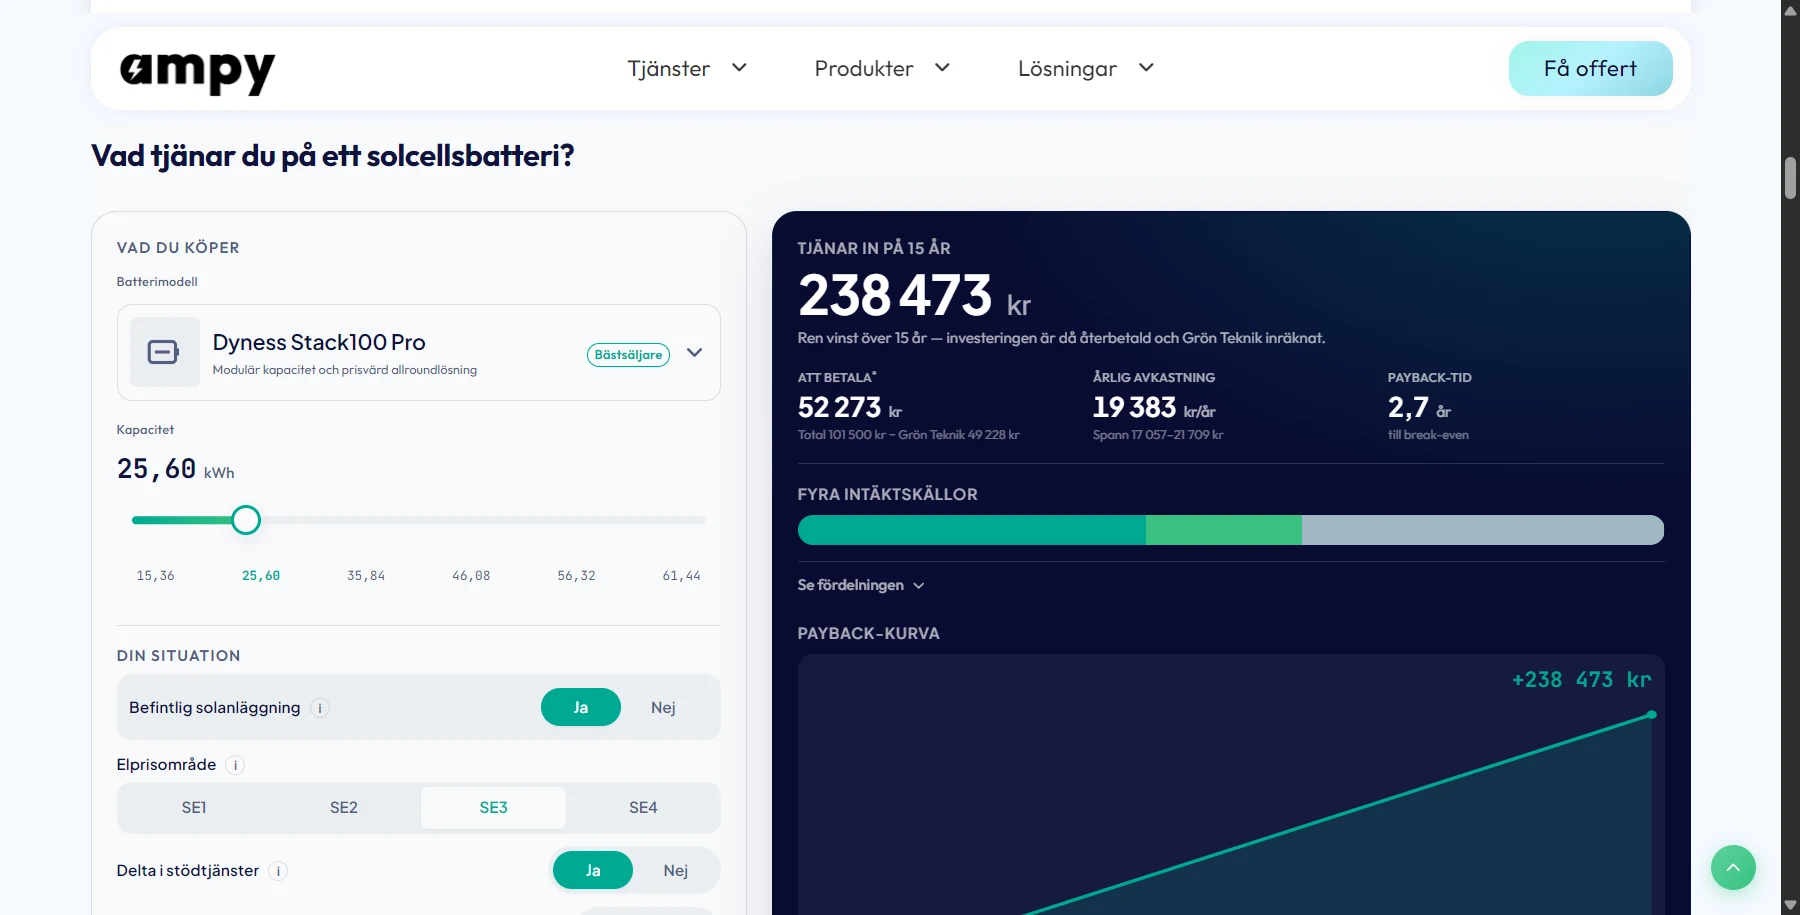
Task: Click the 2,7 år payback value
Action: (x=1419, y=408)
